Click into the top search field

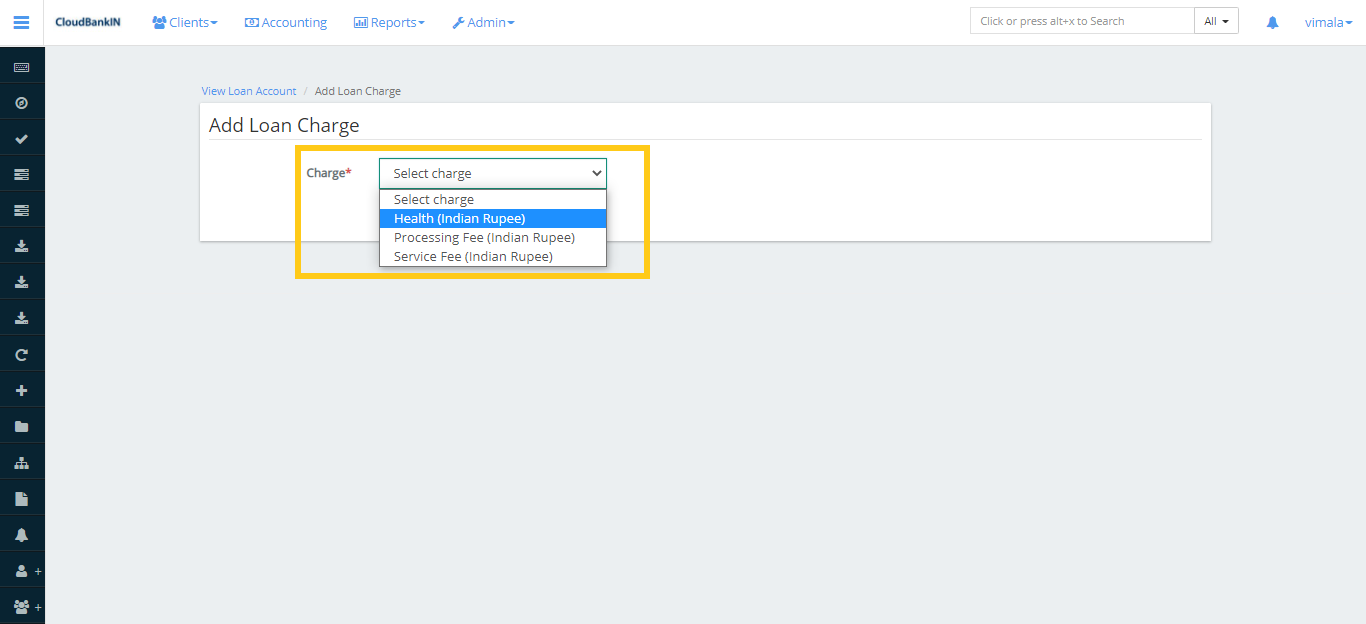pos(1081,21)
